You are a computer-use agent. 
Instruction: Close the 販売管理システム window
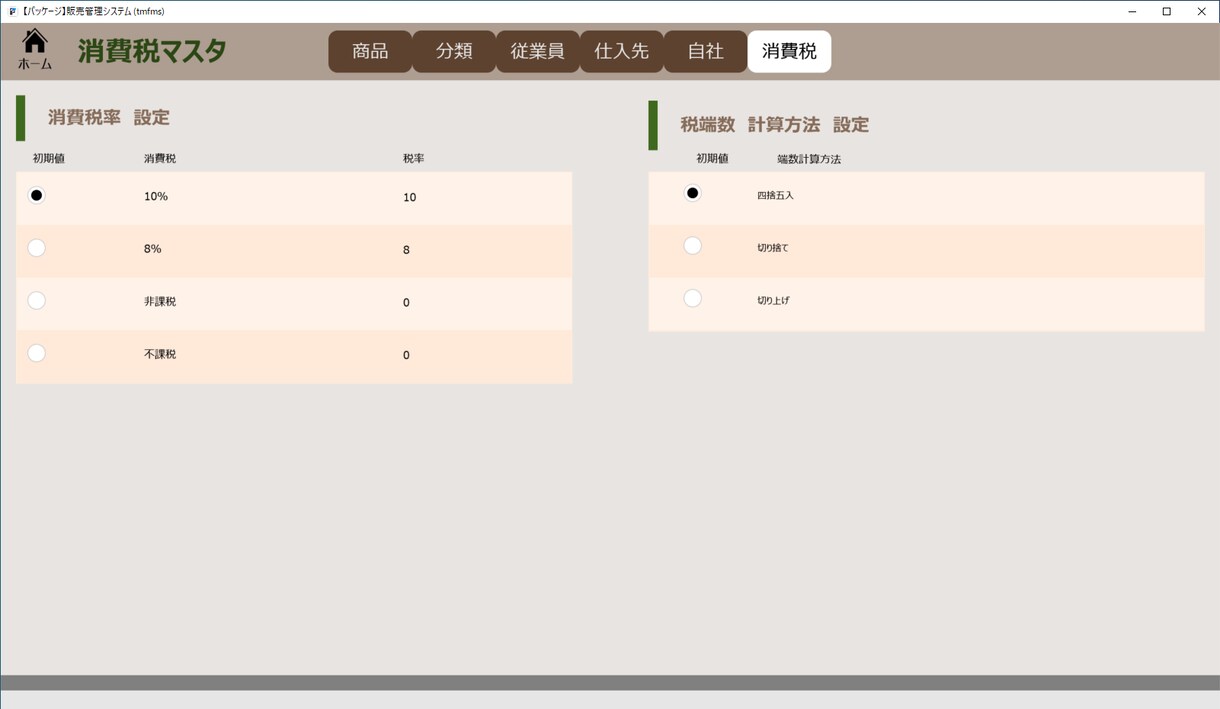coord(1201,11)
